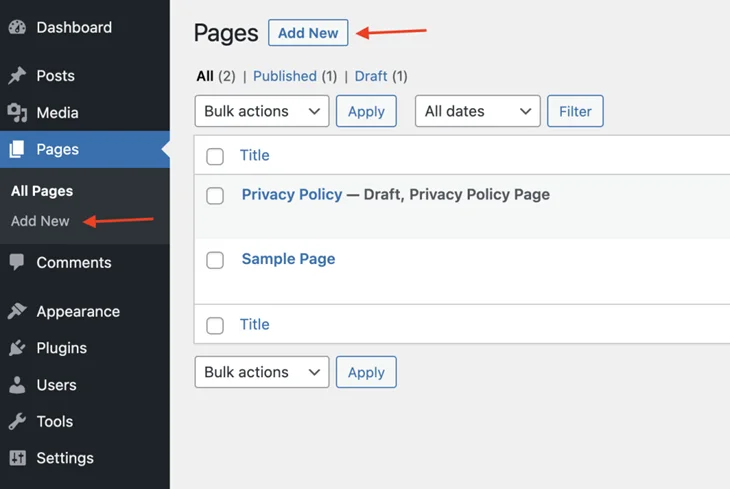The width and height of the screenshot is (730, 489).
Task: Filter by Draft pages
Action: [x=371, y=76]
